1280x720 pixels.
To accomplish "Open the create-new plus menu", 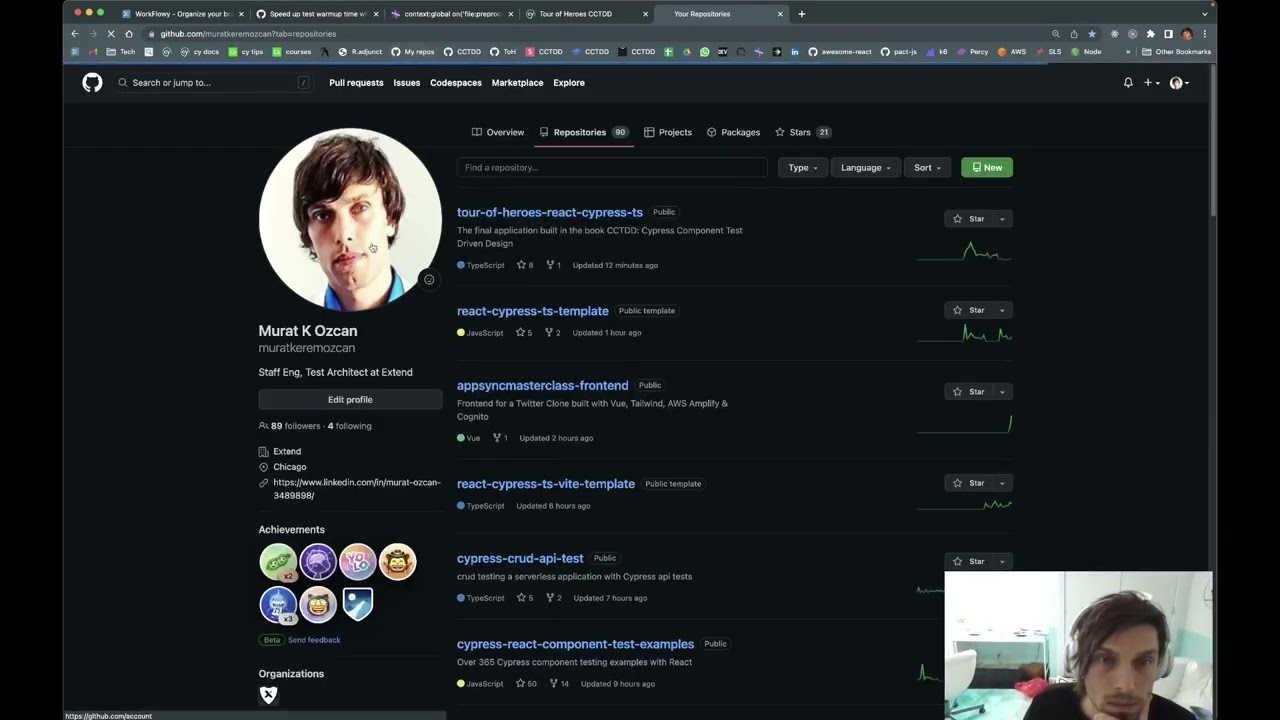I will tap(1152, 83).
